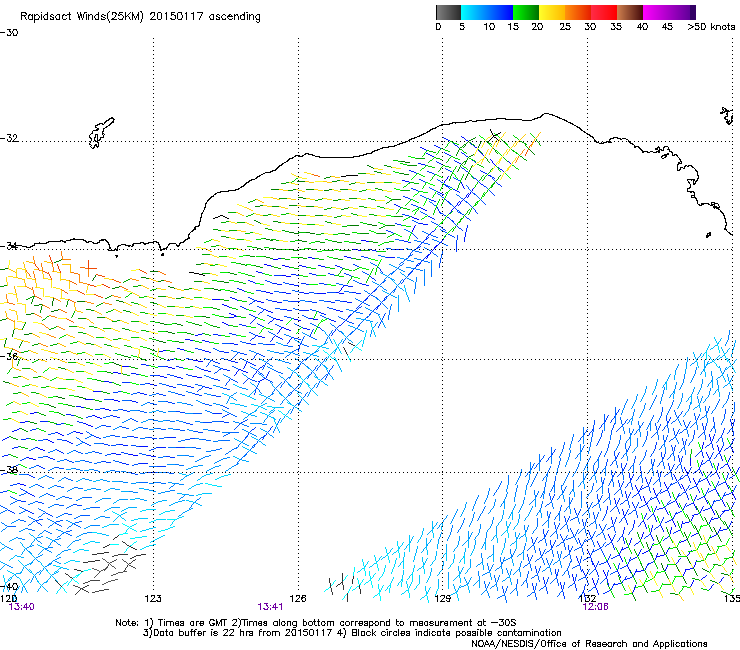Click the '30' legend scale label
The height and width of the screenshot is (650, 740).
point(590,27)
